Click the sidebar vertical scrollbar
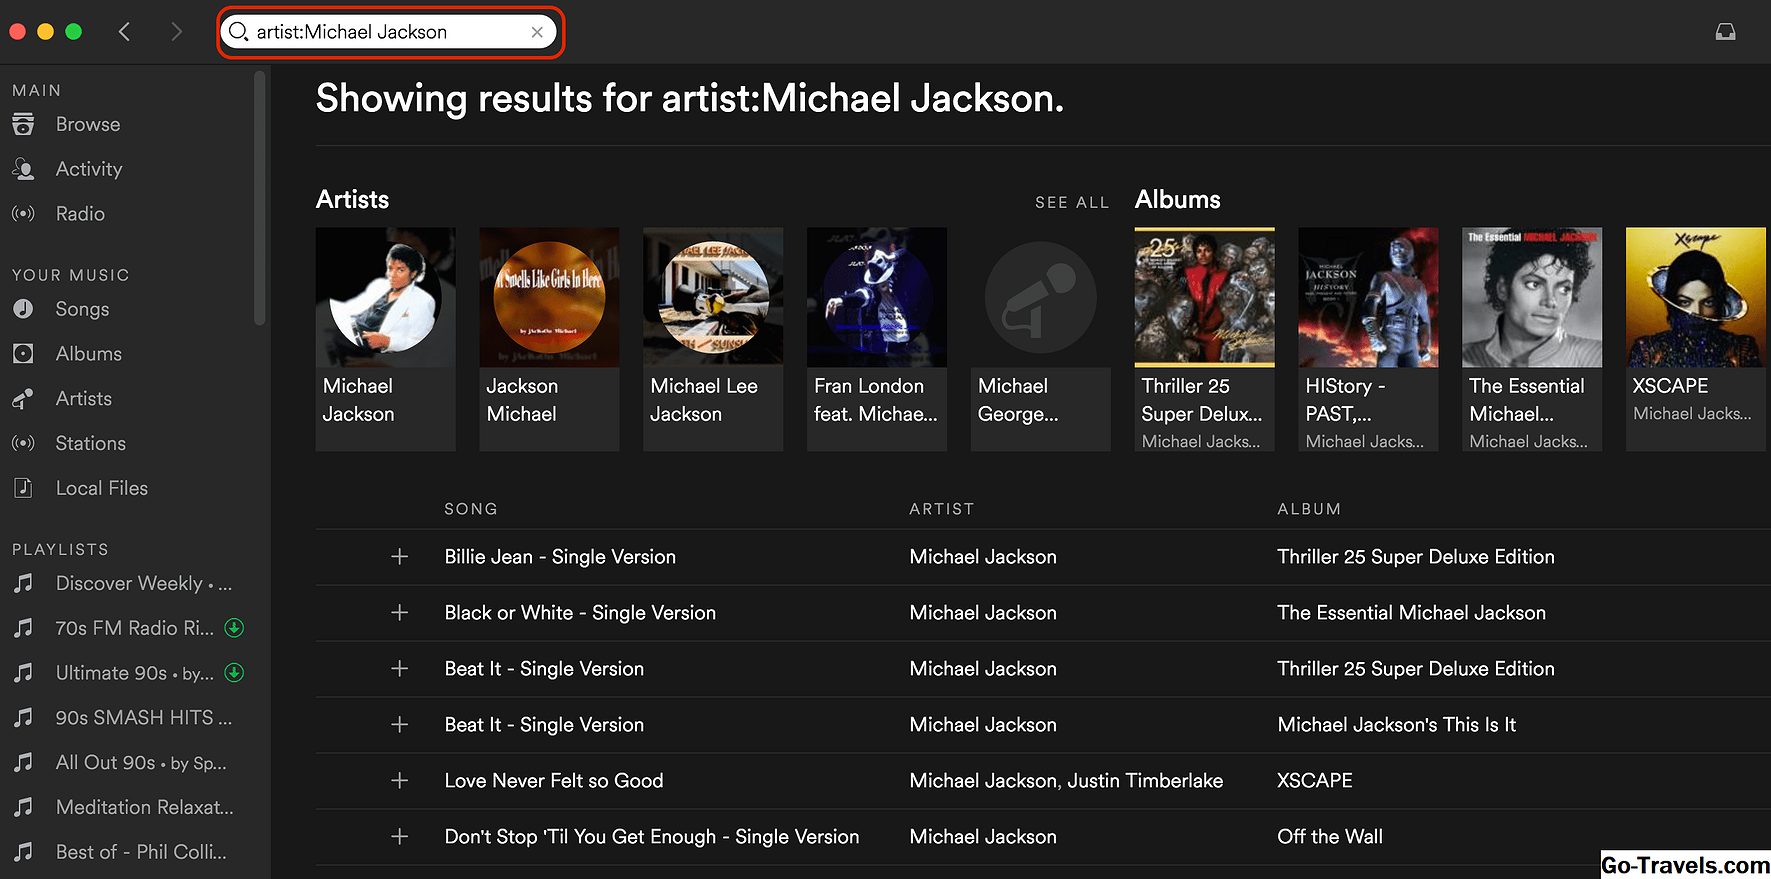The width and height of the screenshot is (1771, 879). [260, 200]
